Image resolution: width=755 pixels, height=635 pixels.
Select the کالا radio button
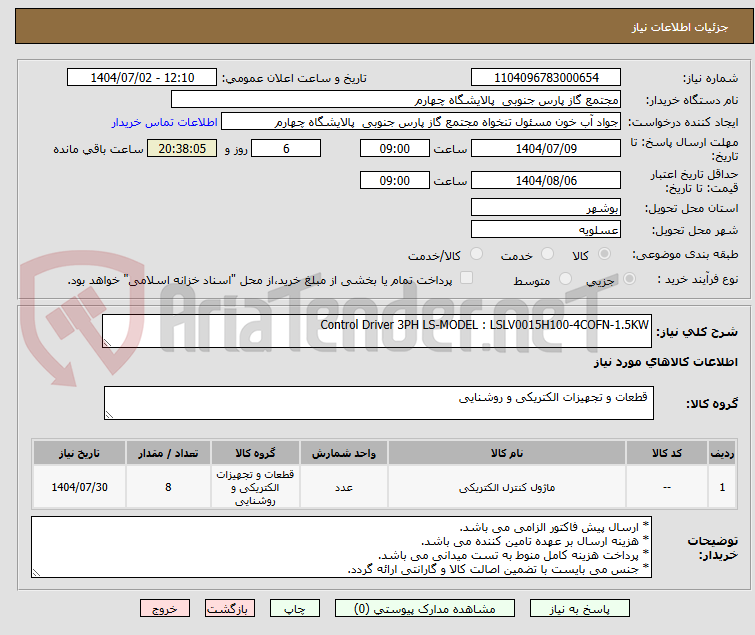604,254
